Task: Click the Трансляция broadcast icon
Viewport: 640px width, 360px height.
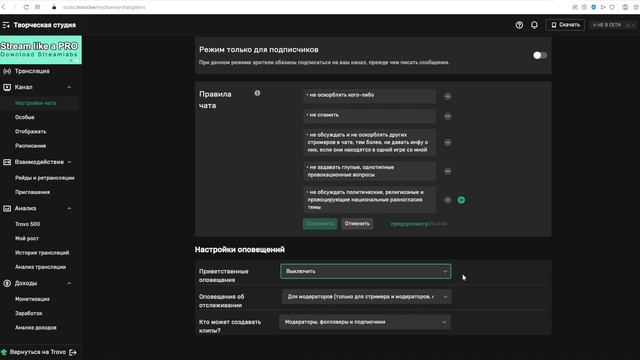Action: click(7, 71)
